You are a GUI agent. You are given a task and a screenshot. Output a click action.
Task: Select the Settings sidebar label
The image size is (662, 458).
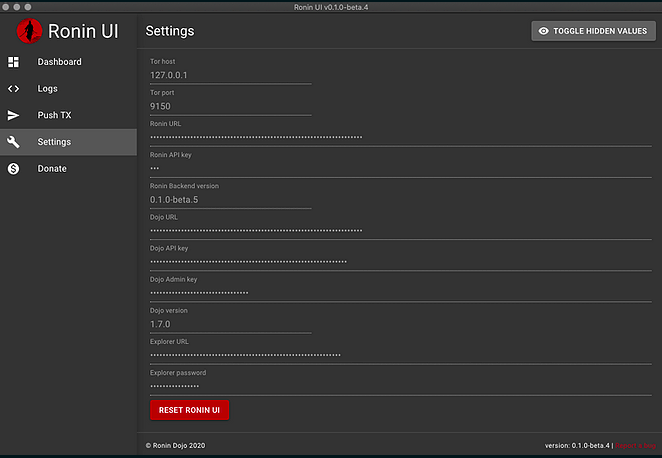tap(54, 142)
